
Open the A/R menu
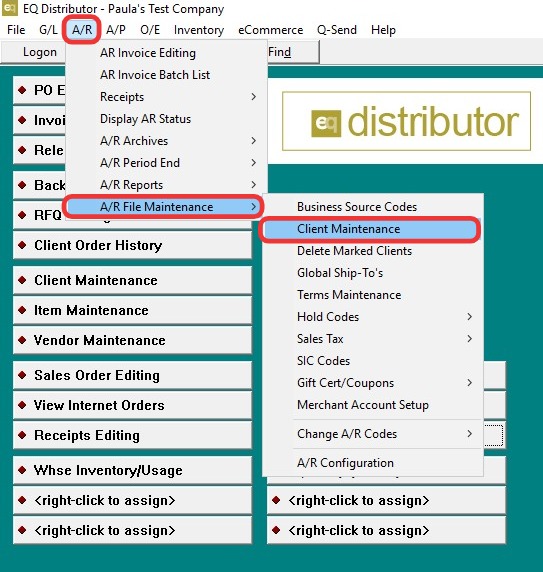tap(82, 30)
